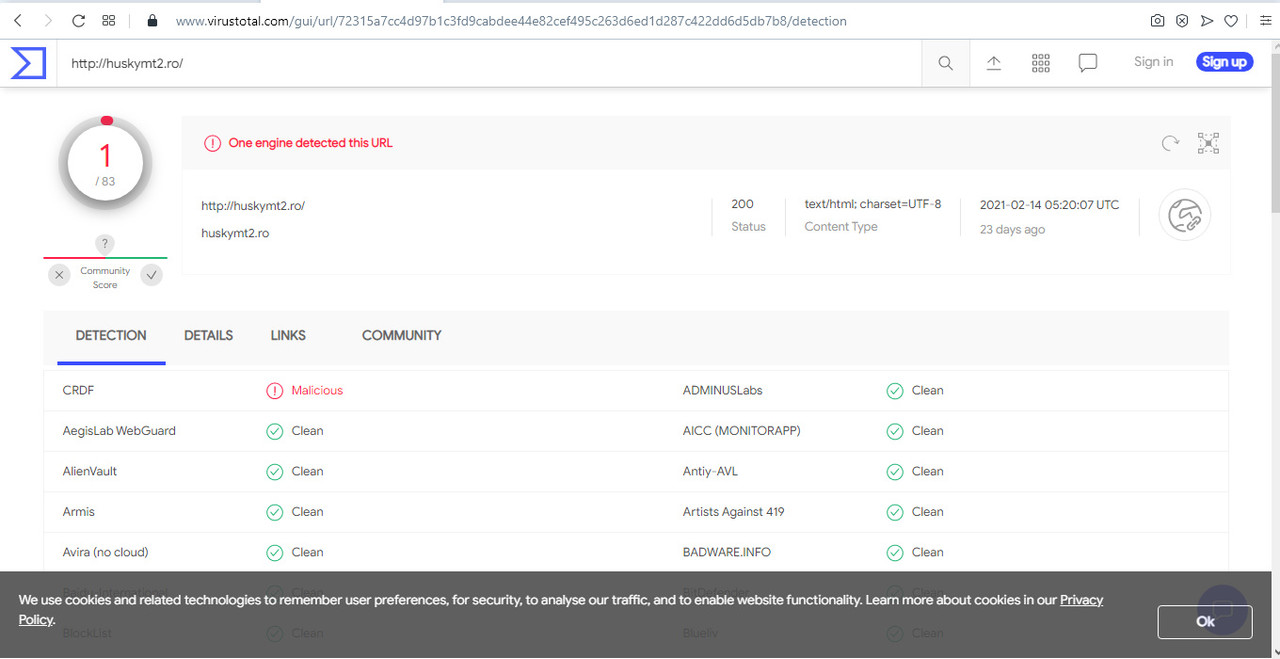
Task: Click the Sign in link
Action: (1153, 62)
